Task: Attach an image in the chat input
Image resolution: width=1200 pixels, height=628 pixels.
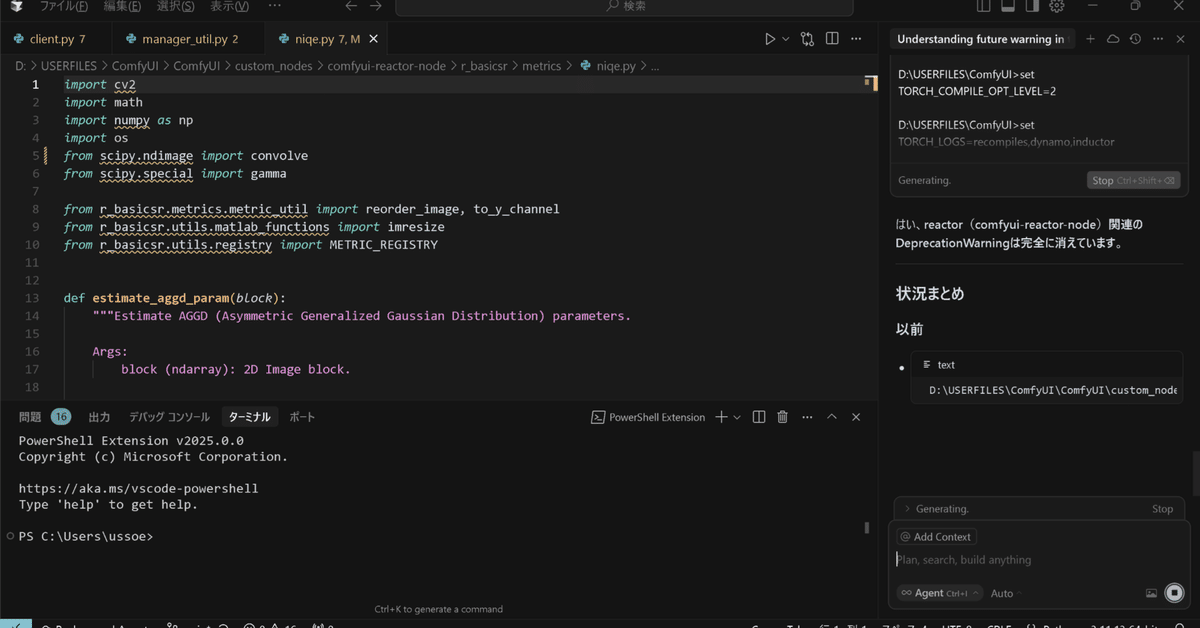Action: tap(1152, 593)
